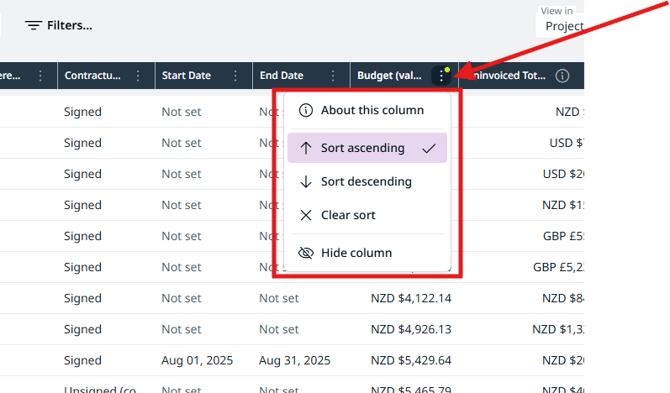Click the filter lines icon
Screen dimensions: 670x393
(33, 26)
